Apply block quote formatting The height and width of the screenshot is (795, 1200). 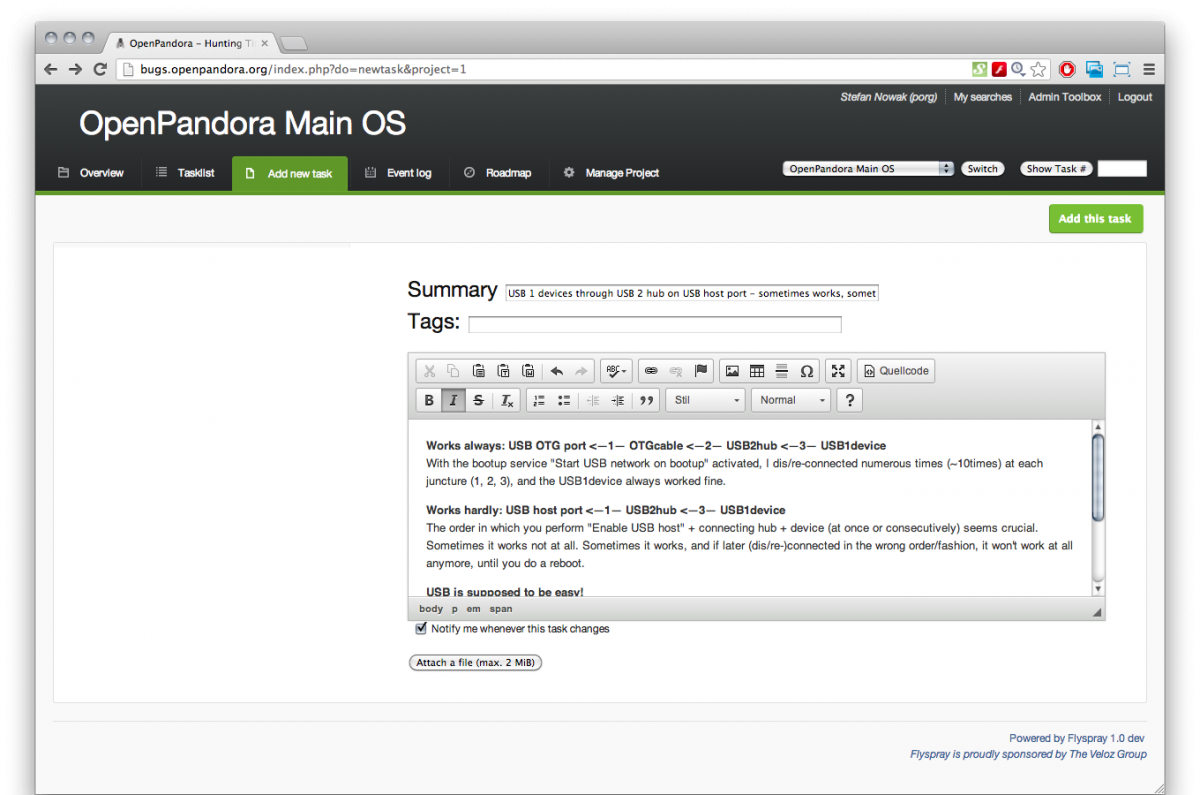point(646,400)
